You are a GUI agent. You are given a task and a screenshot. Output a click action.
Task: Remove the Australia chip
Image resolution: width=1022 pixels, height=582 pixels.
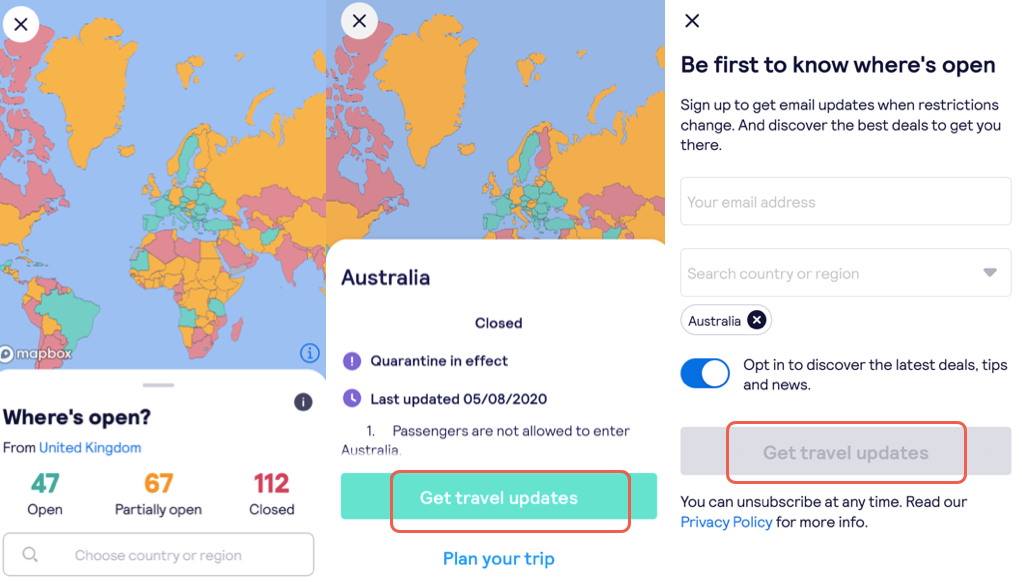pyautogui.click(x=756, y=320)
